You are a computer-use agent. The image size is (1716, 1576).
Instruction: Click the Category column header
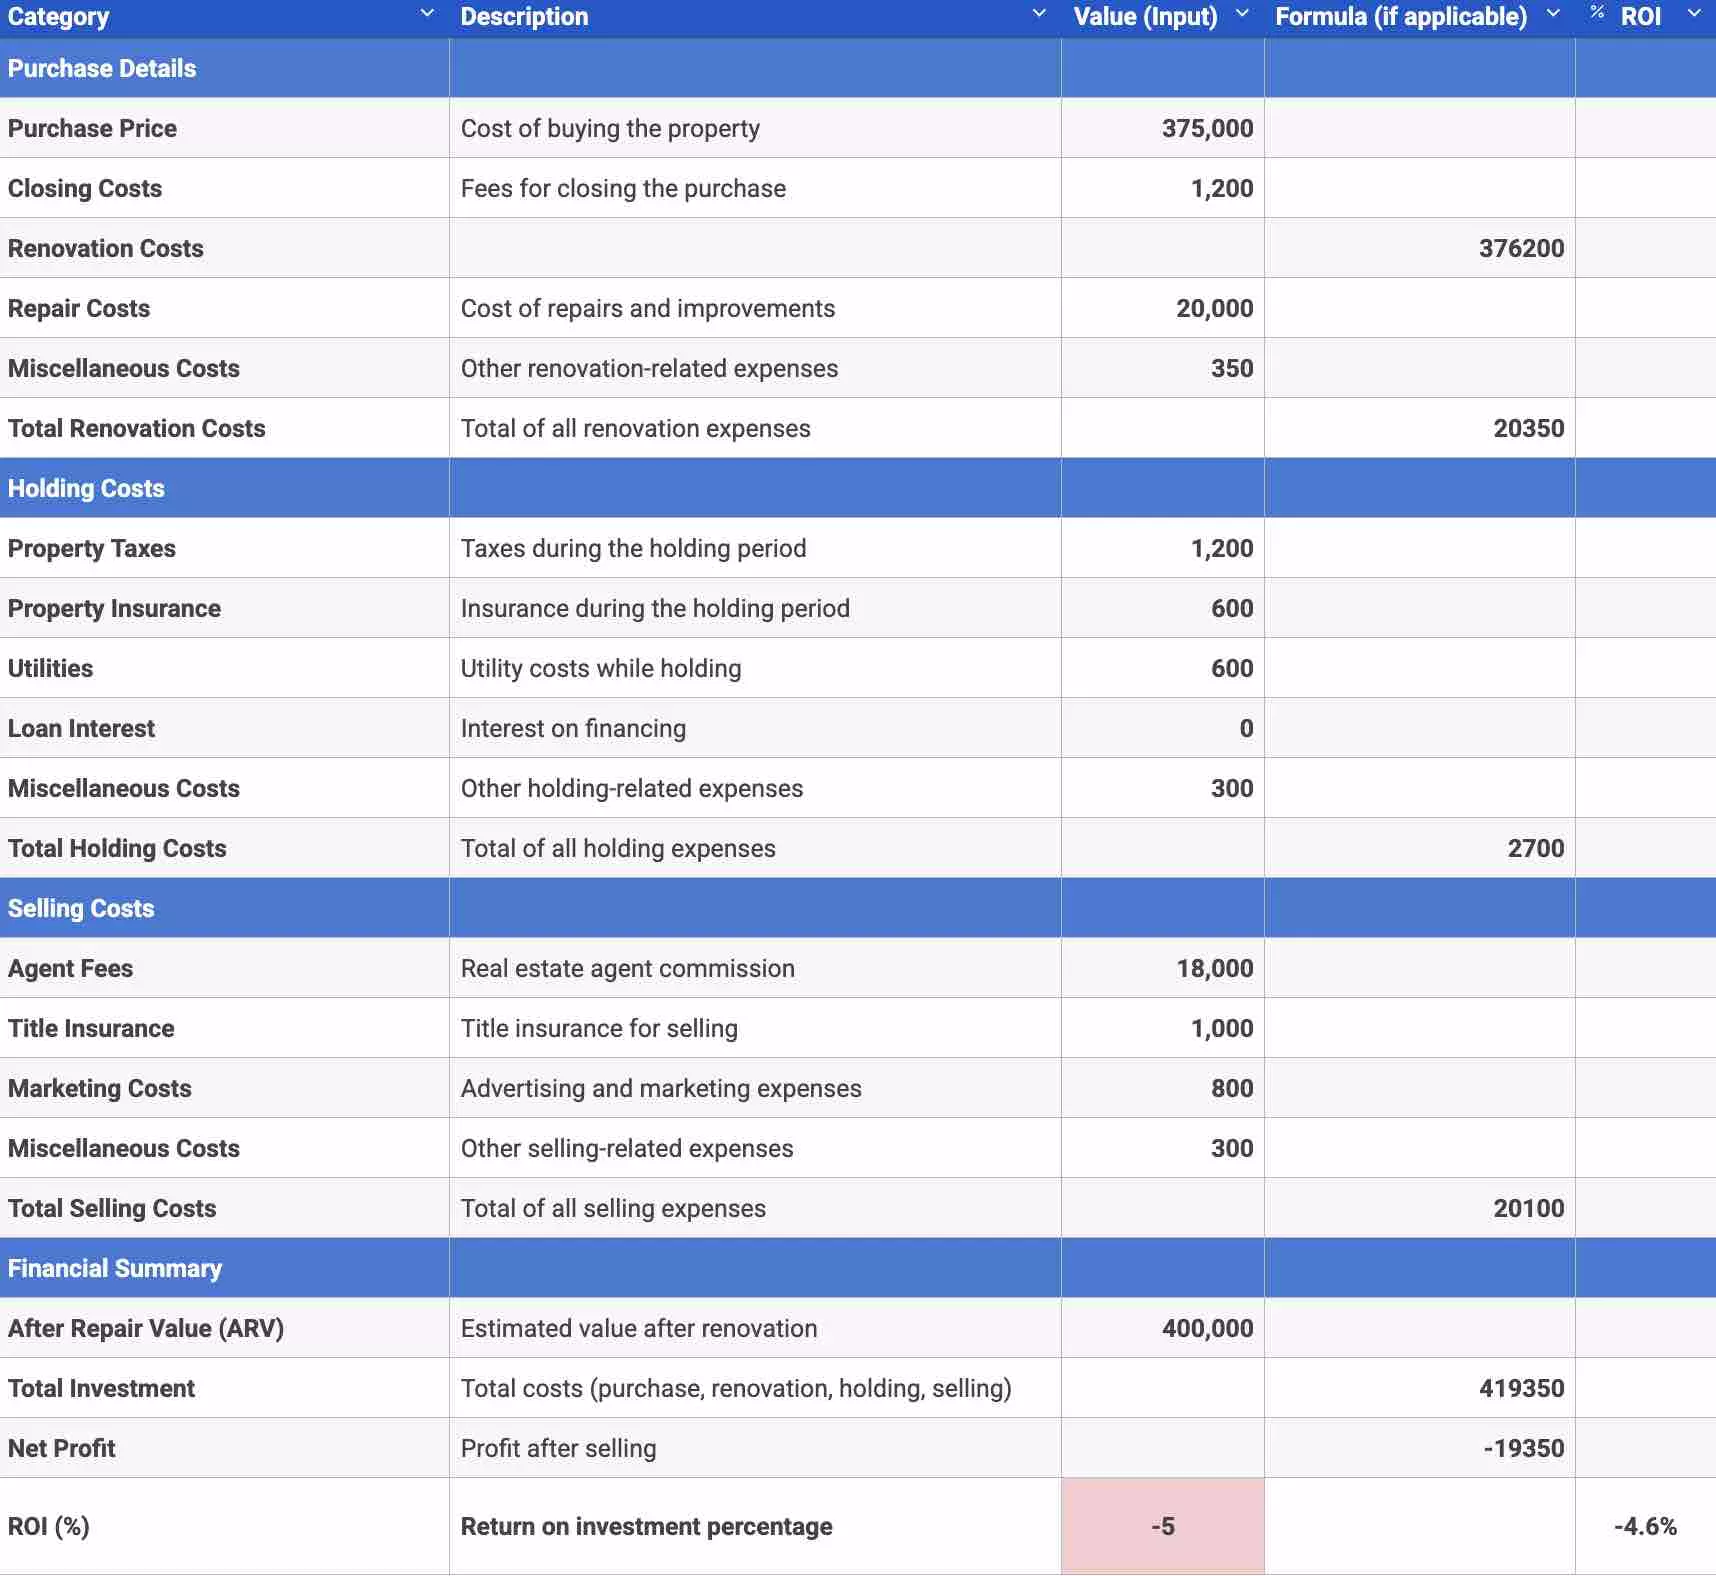click(x=59, y=16)
